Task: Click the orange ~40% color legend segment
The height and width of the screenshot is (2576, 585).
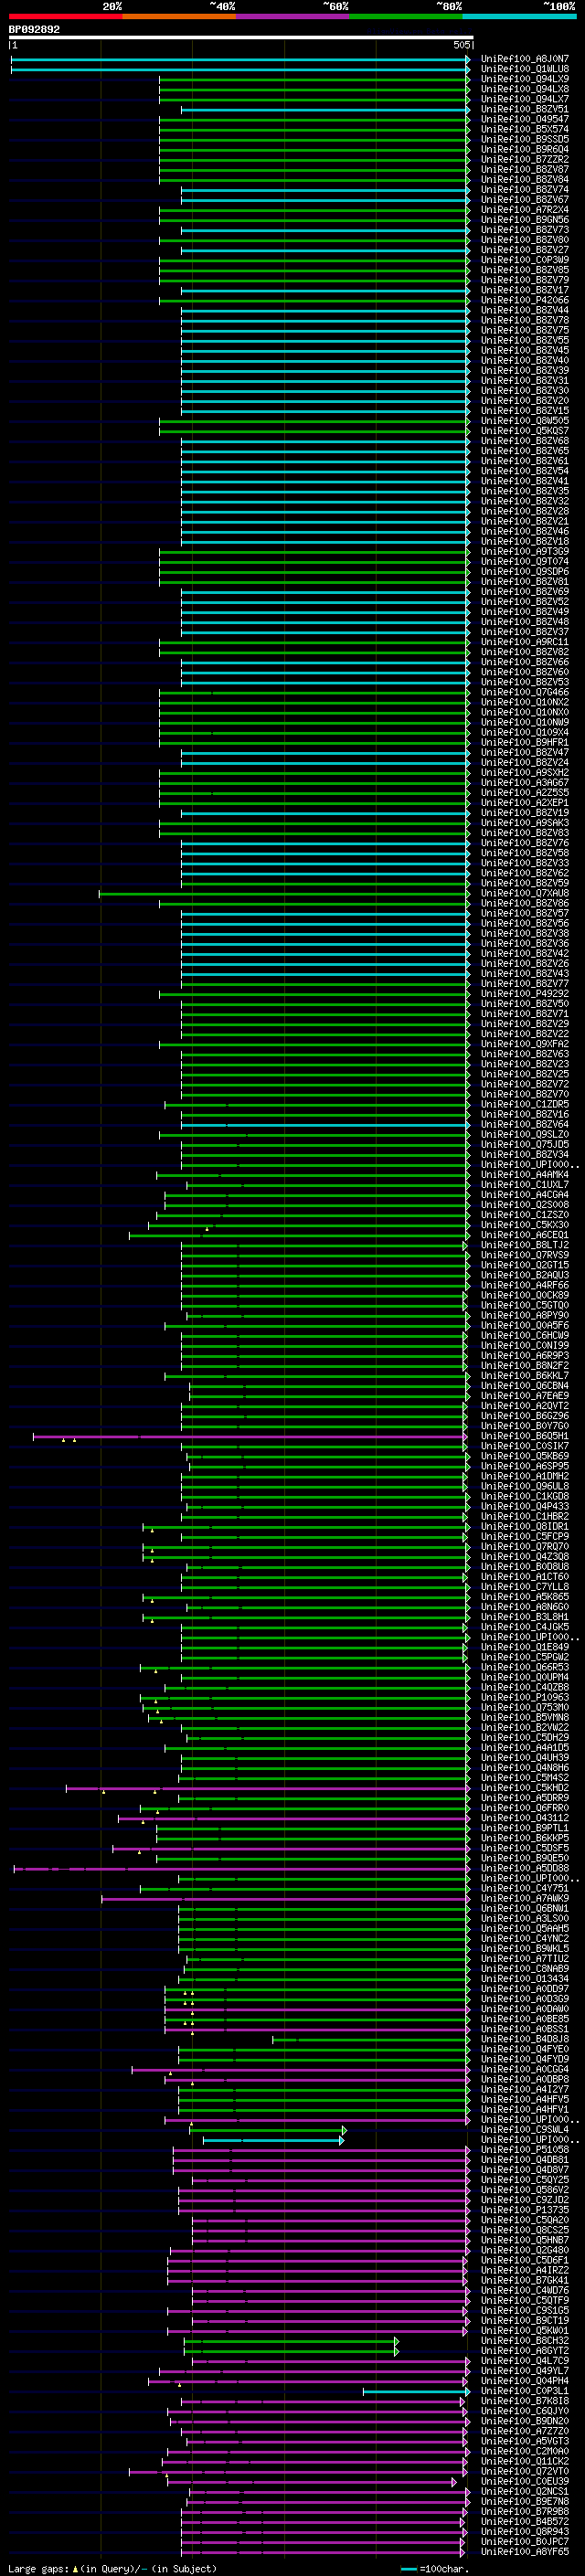Action: tap(179, 16)
